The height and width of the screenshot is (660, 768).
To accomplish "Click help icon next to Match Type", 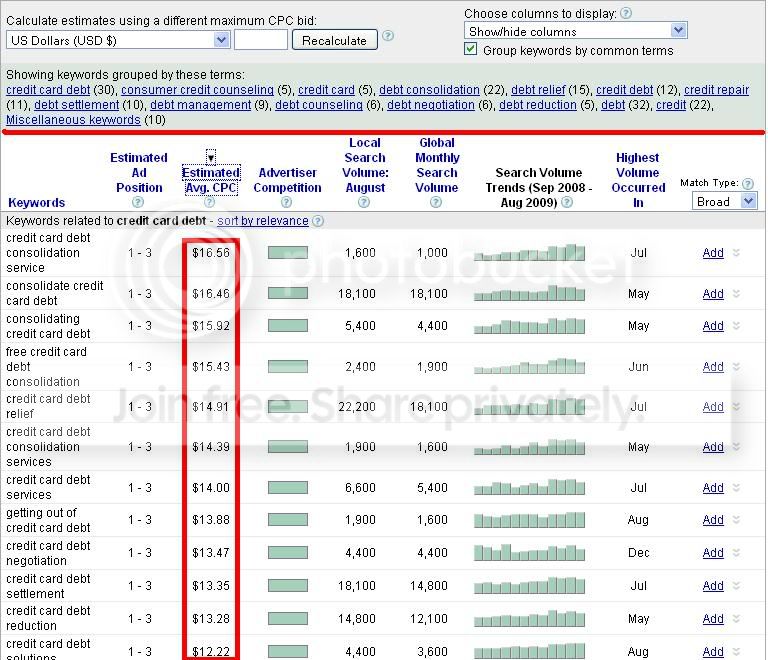I will pyautogui.click(x=748, y=184).
